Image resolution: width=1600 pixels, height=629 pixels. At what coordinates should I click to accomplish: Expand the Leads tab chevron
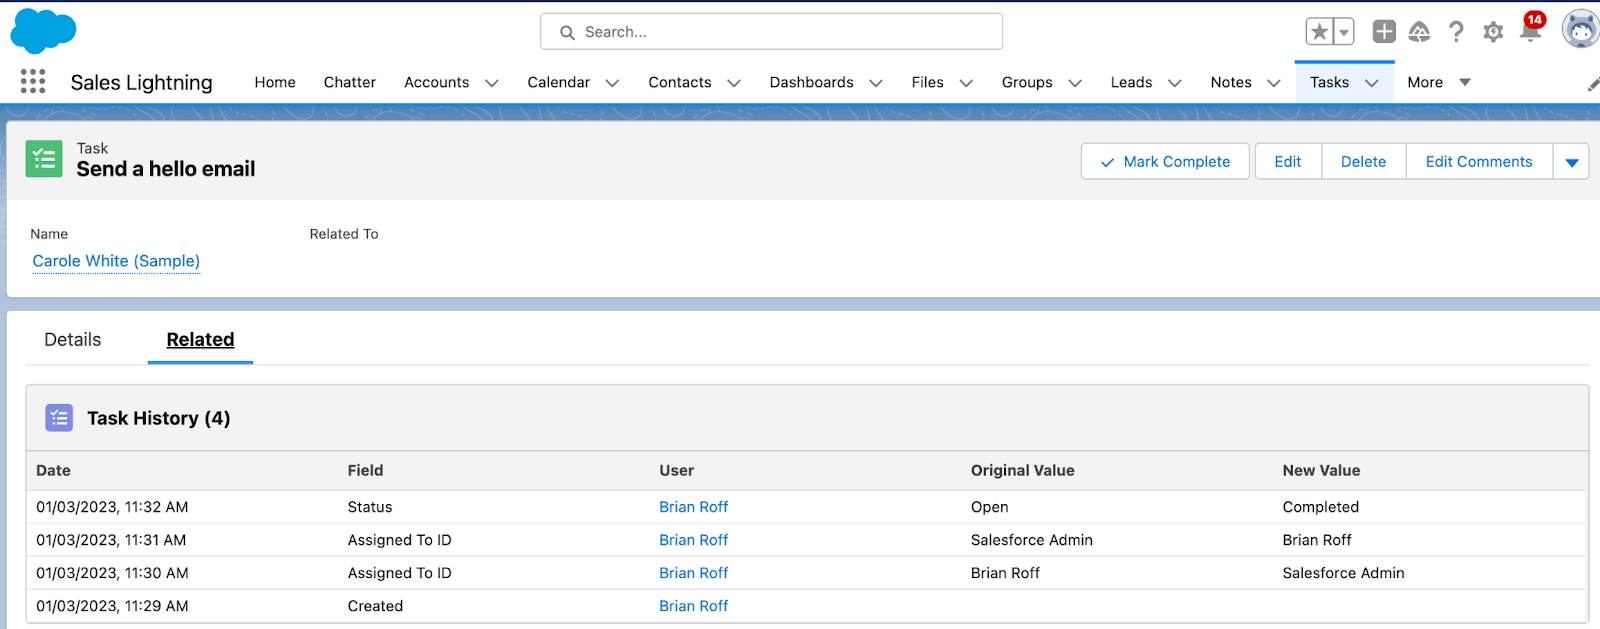[1174, 83]
